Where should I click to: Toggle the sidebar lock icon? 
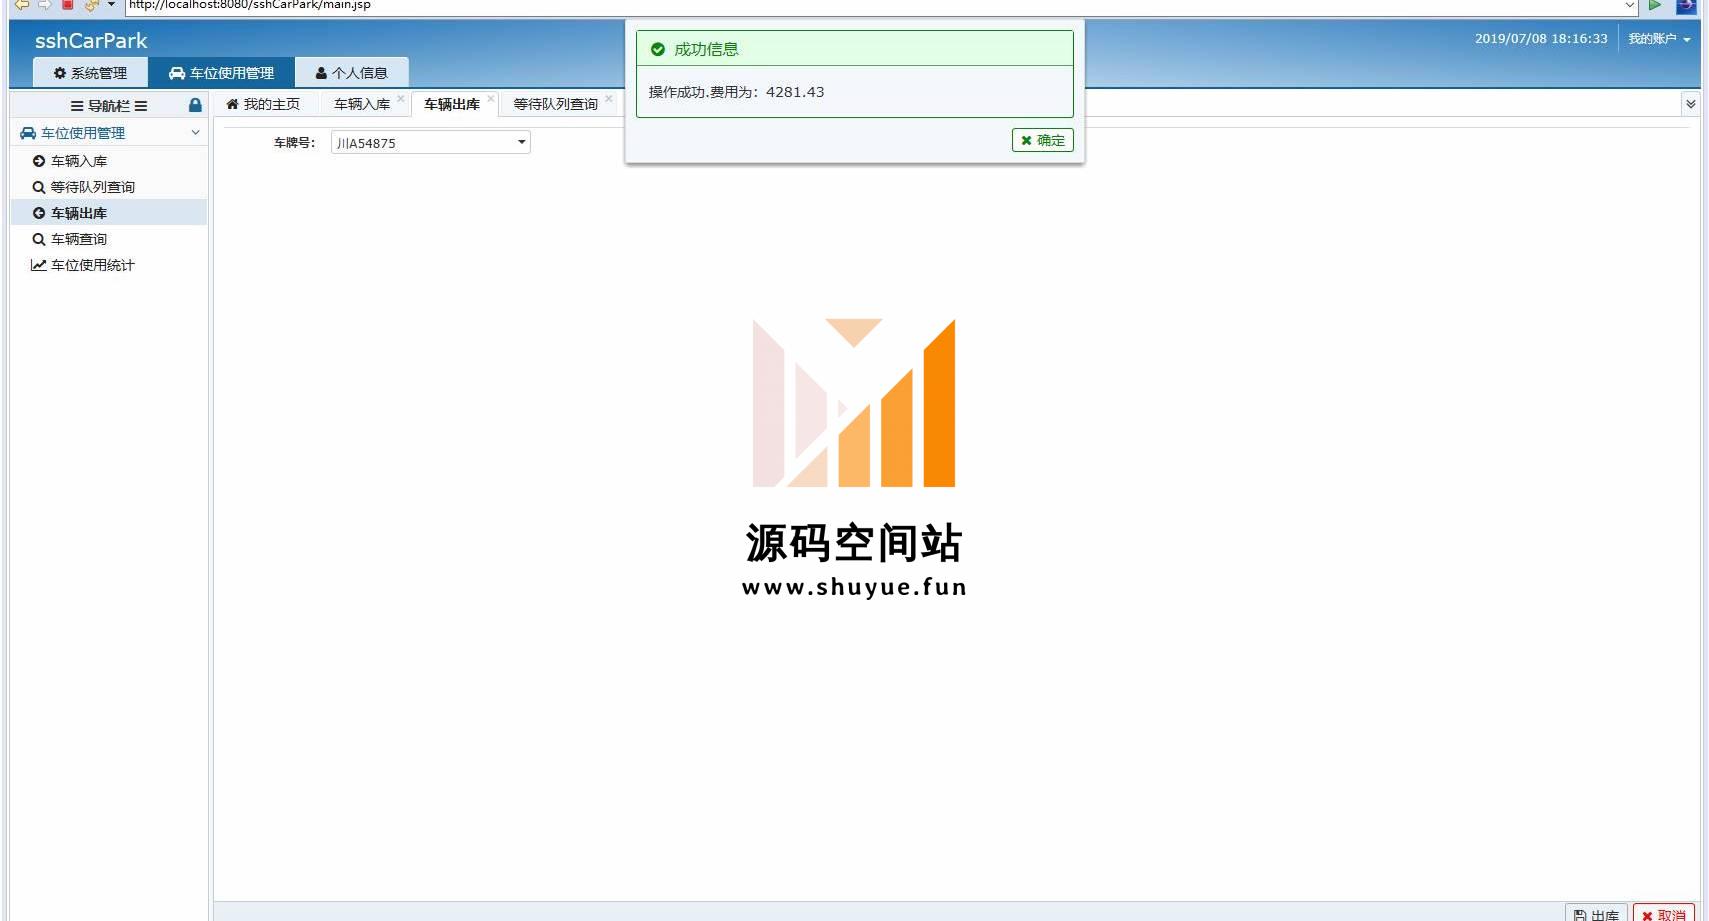pyautogui.click(x=195, y=105)
